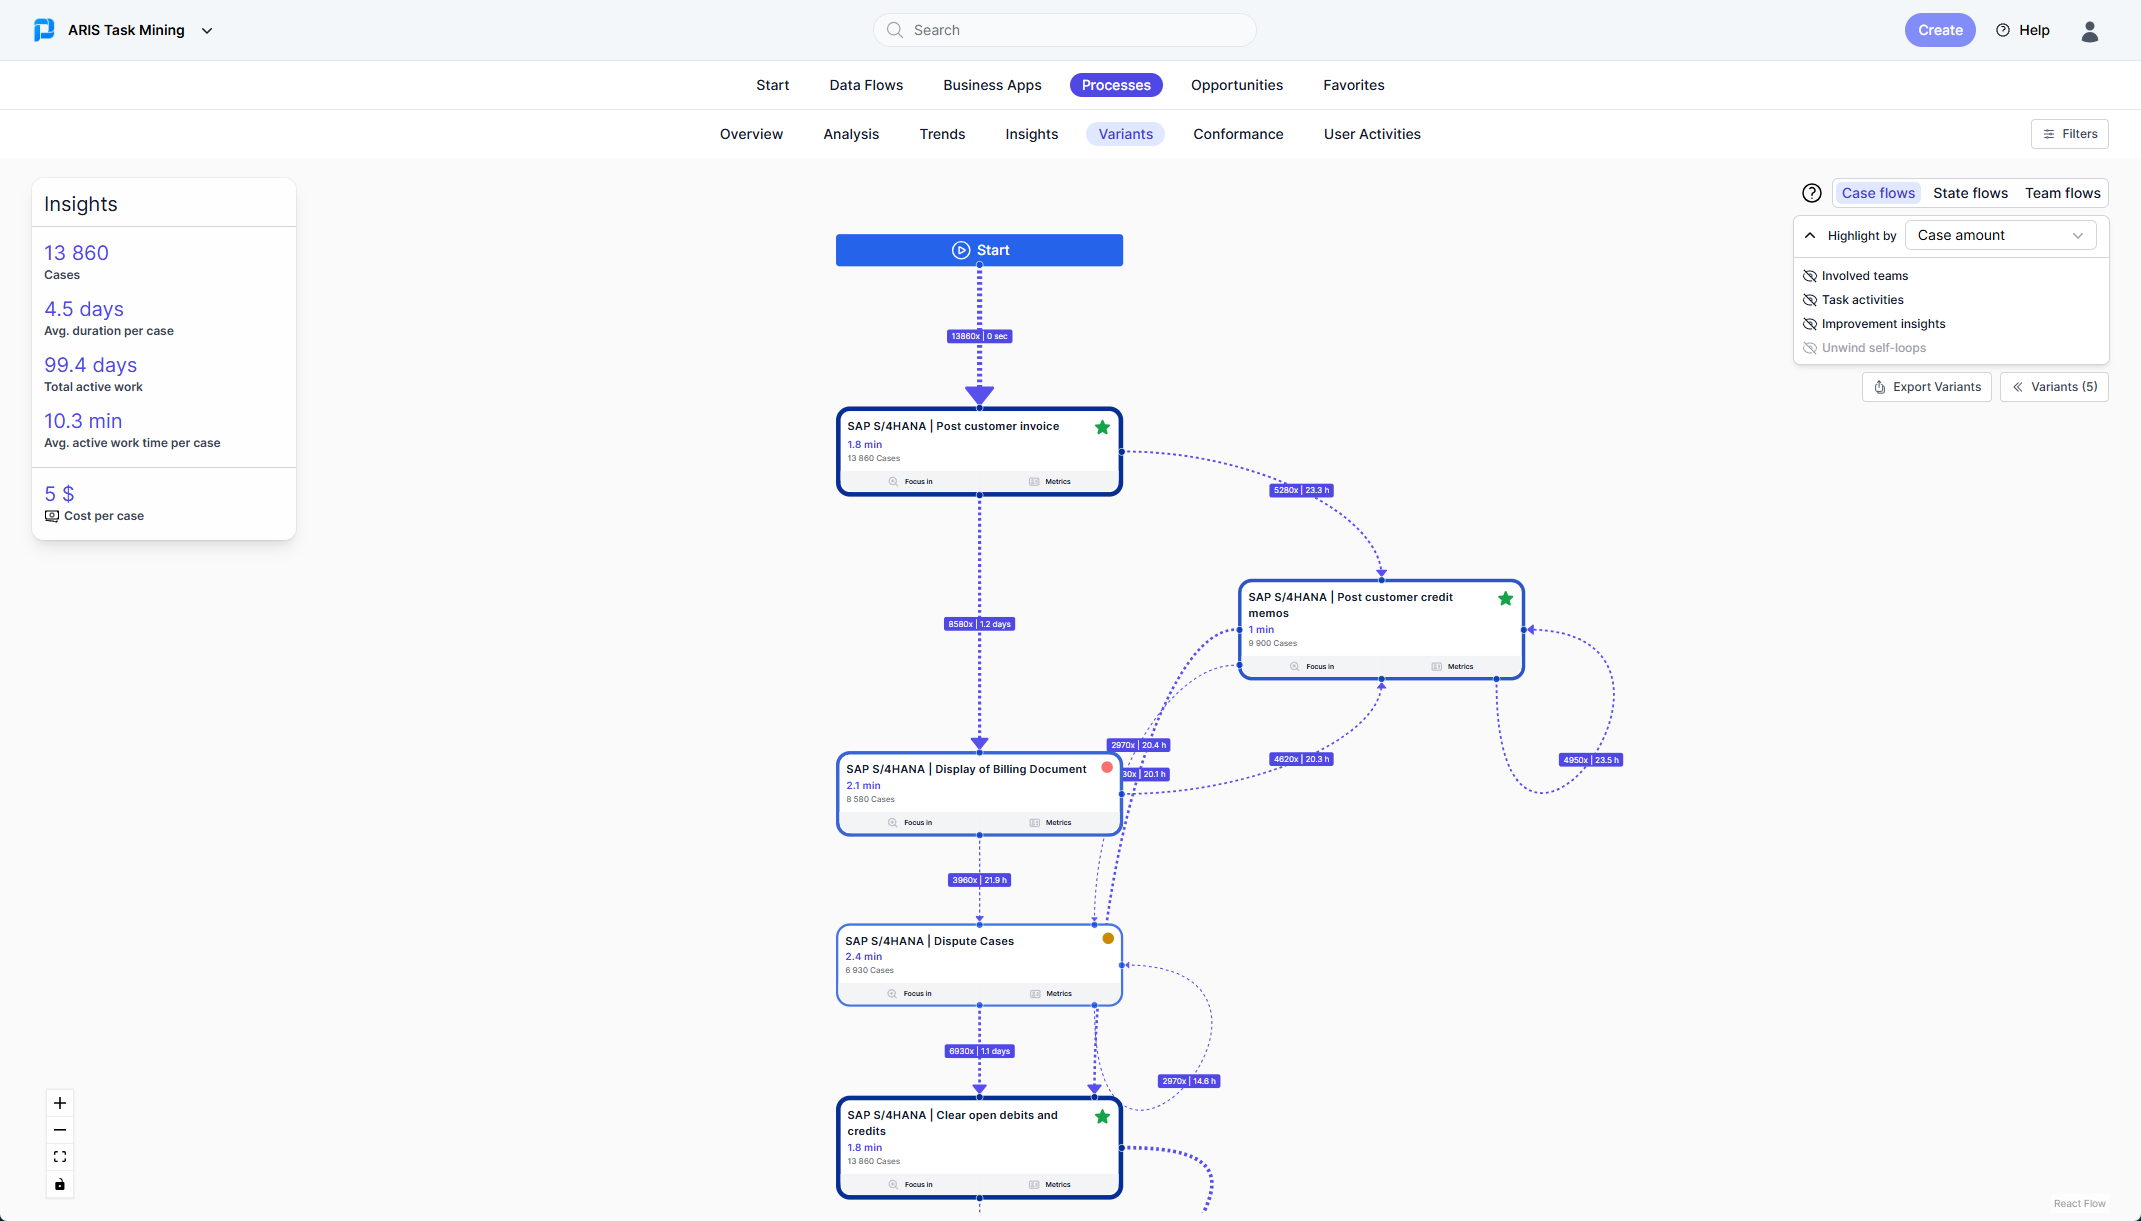Viewport: 2141px width, 1221px height.
Task: Open Metrics on Post customer credit memos node
Action: coord(1451,667)
